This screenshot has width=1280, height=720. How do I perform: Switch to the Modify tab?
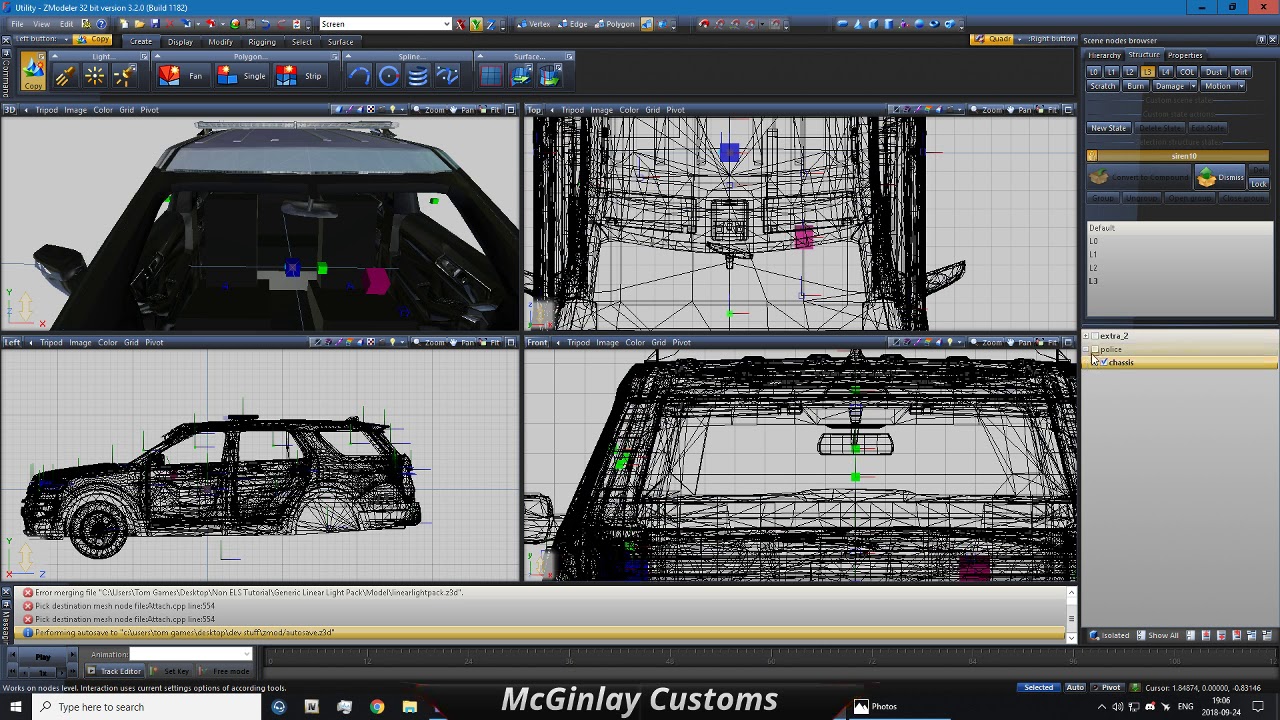[x=220, y=42]
